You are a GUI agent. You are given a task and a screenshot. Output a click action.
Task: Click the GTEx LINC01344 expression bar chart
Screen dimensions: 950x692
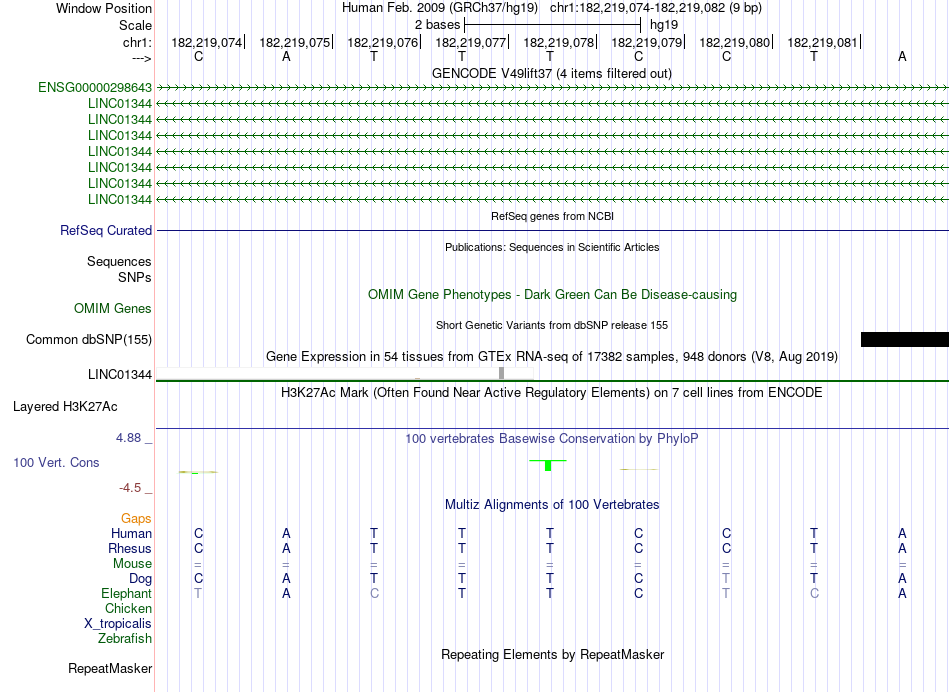tap(345, 374)
